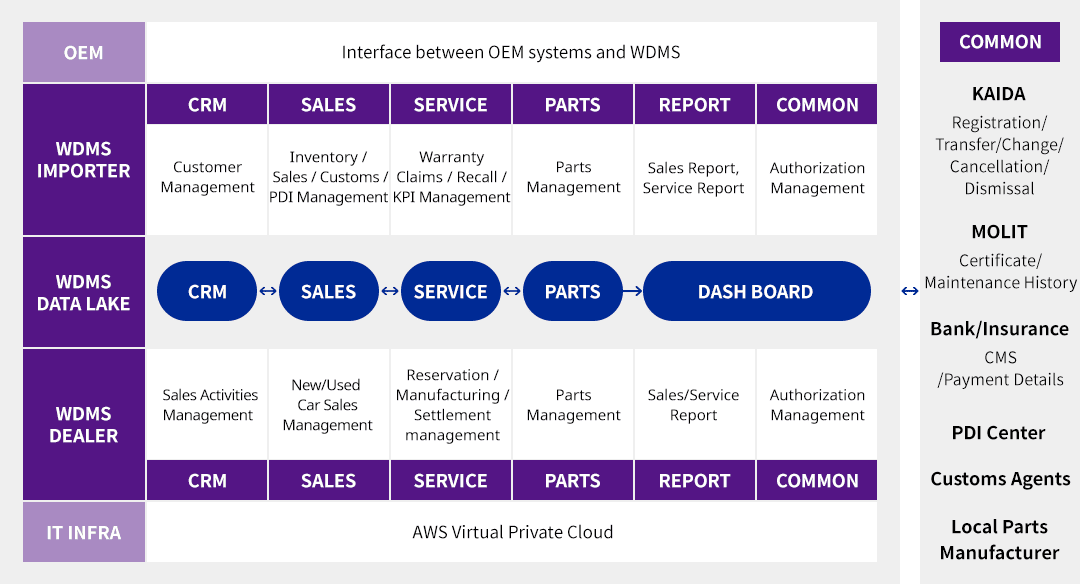Open the Customer Management cell
This screenshot has width=1080, height=584.
click(x=208, y=178)
